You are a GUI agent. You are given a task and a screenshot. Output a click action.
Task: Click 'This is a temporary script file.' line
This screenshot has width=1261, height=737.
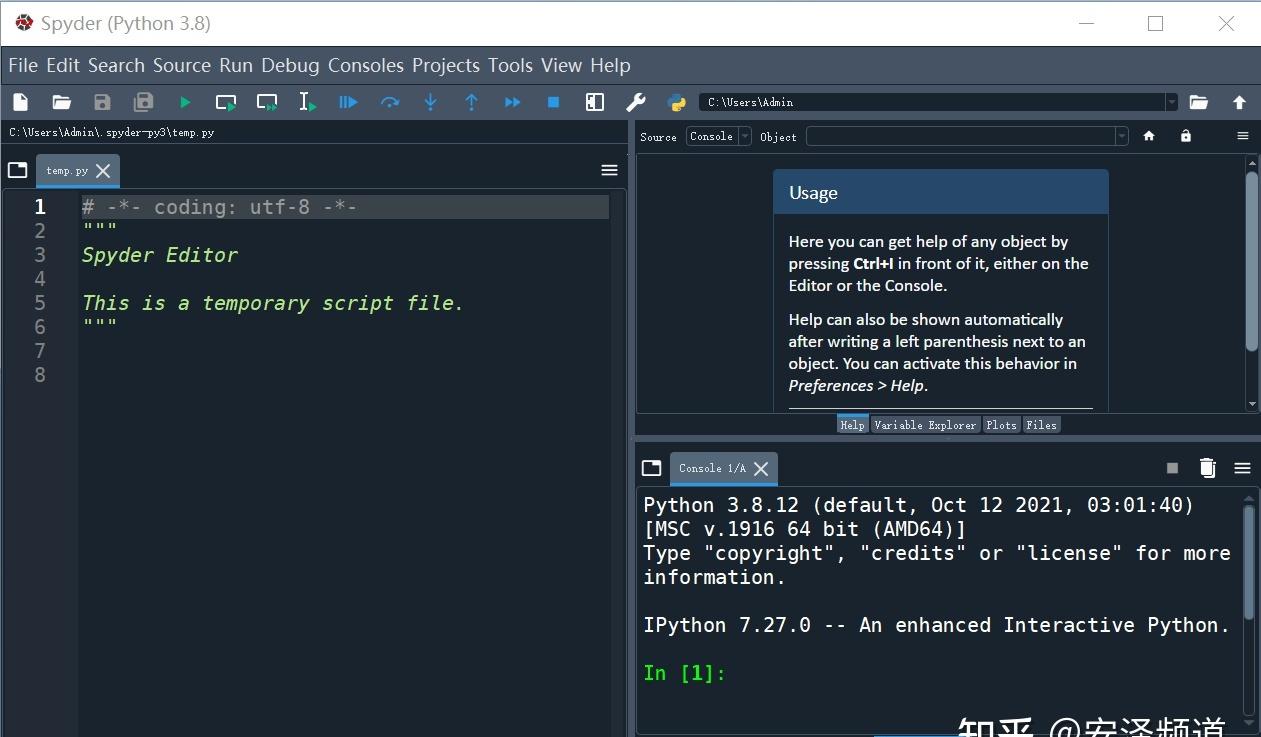(x=273, y=303)
